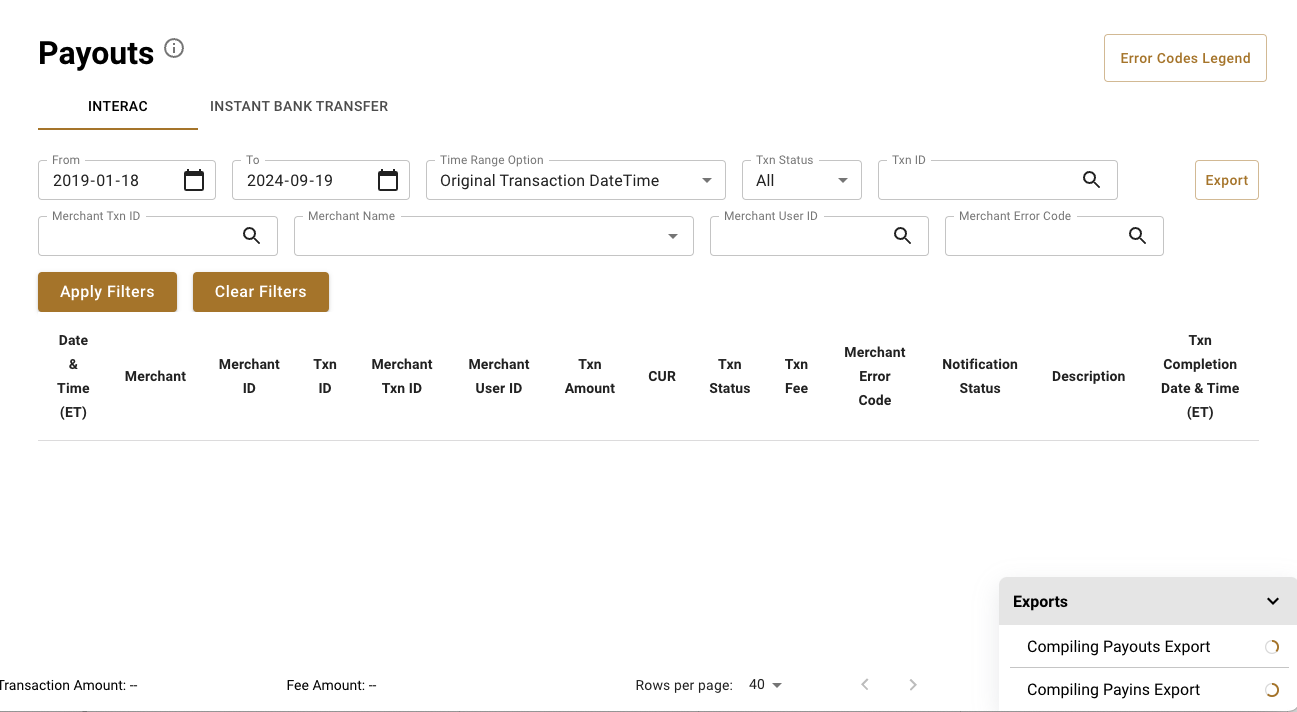Open the To date calendar picker

click(x=388, y=179)
